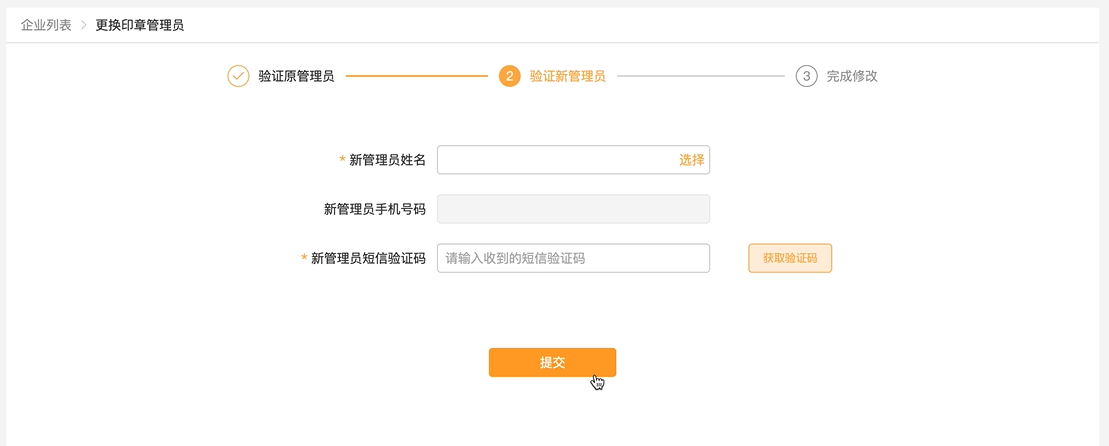1109x446 pixels.
Task: Select the 验证新管理员 step label
Action: pyautogui.click(x=568, y=76)
